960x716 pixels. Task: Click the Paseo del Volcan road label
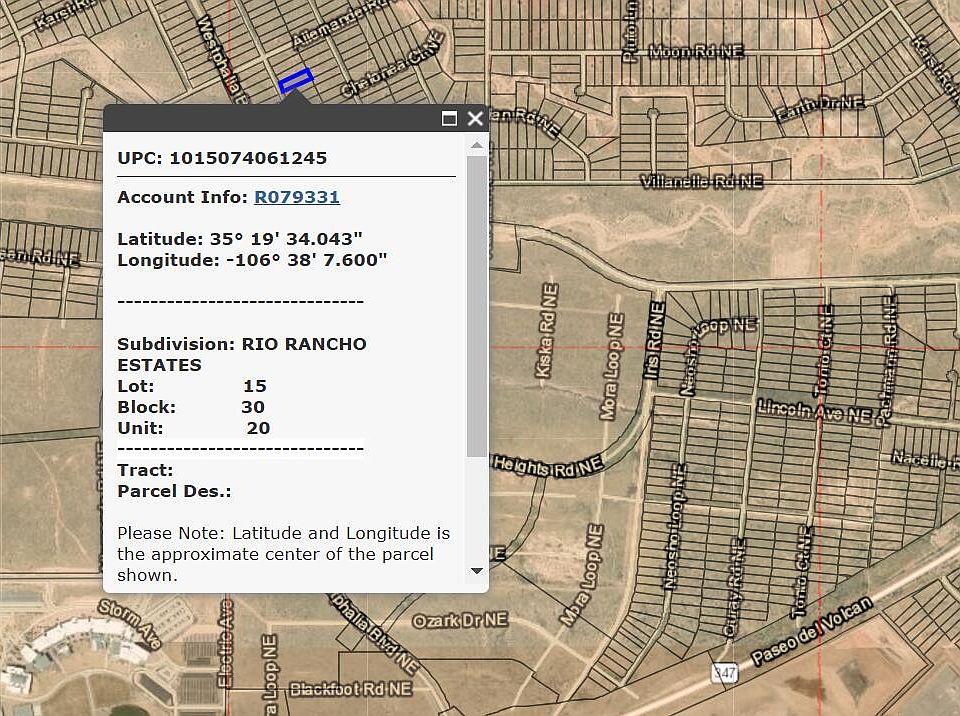pyautogui.click(x=812, y=633)
